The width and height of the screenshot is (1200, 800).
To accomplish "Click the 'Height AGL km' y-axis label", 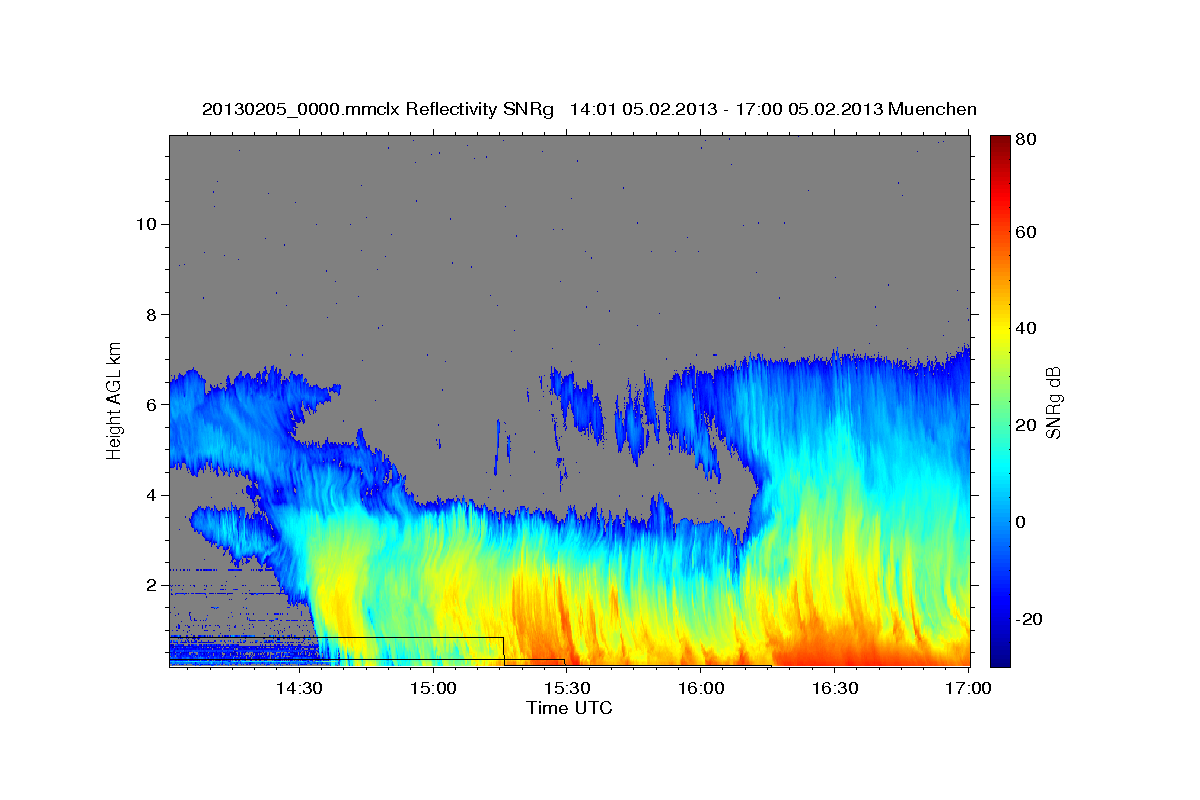I will [114, 401].
